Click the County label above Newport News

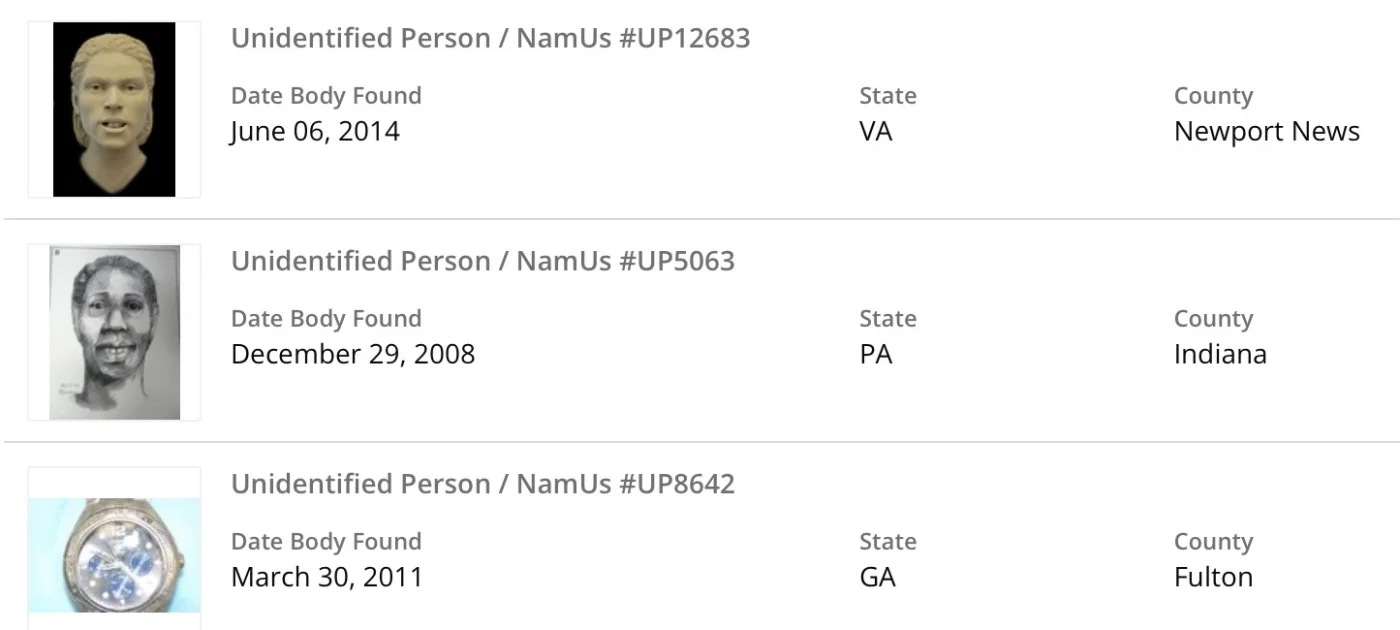click(x=1213, y=96)
